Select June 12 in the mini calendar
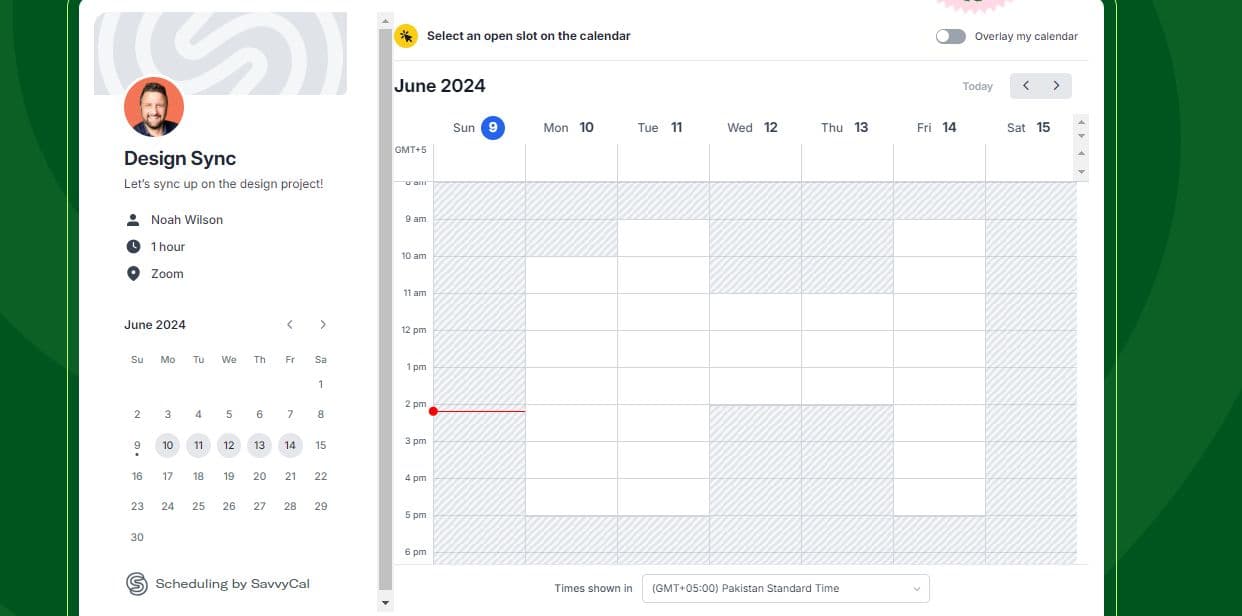The width and height of the screenshot is (1242, 616). [x=229, y=446]
